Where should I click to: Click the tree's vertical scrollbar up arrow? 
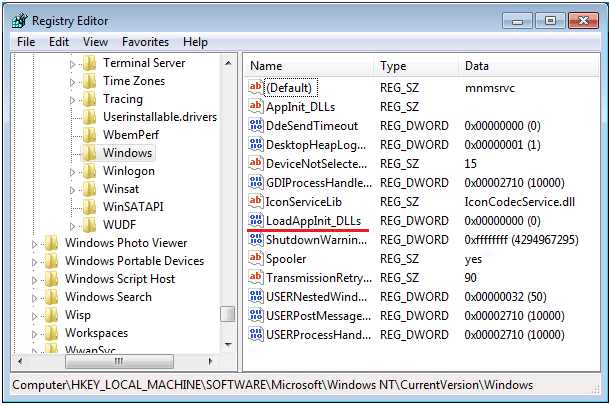click(x=228, y=63)
